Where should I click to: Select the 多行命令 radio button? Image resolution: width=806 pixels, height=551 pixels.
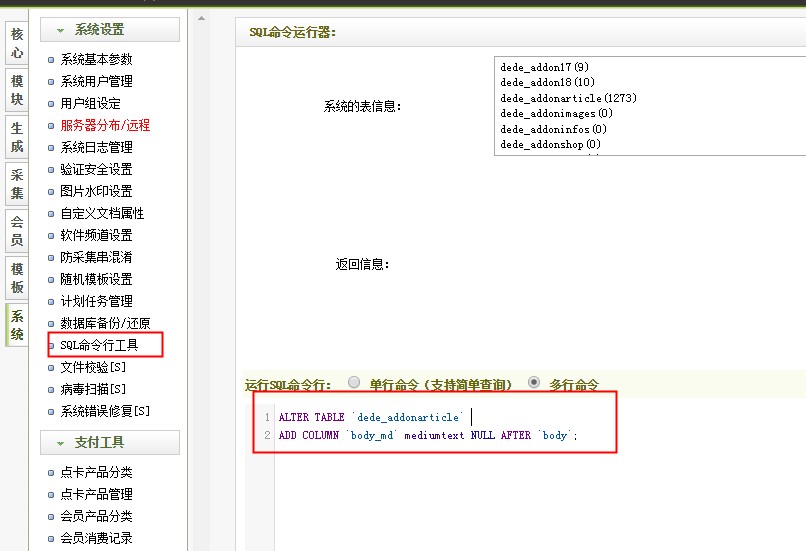pos(534,383)
